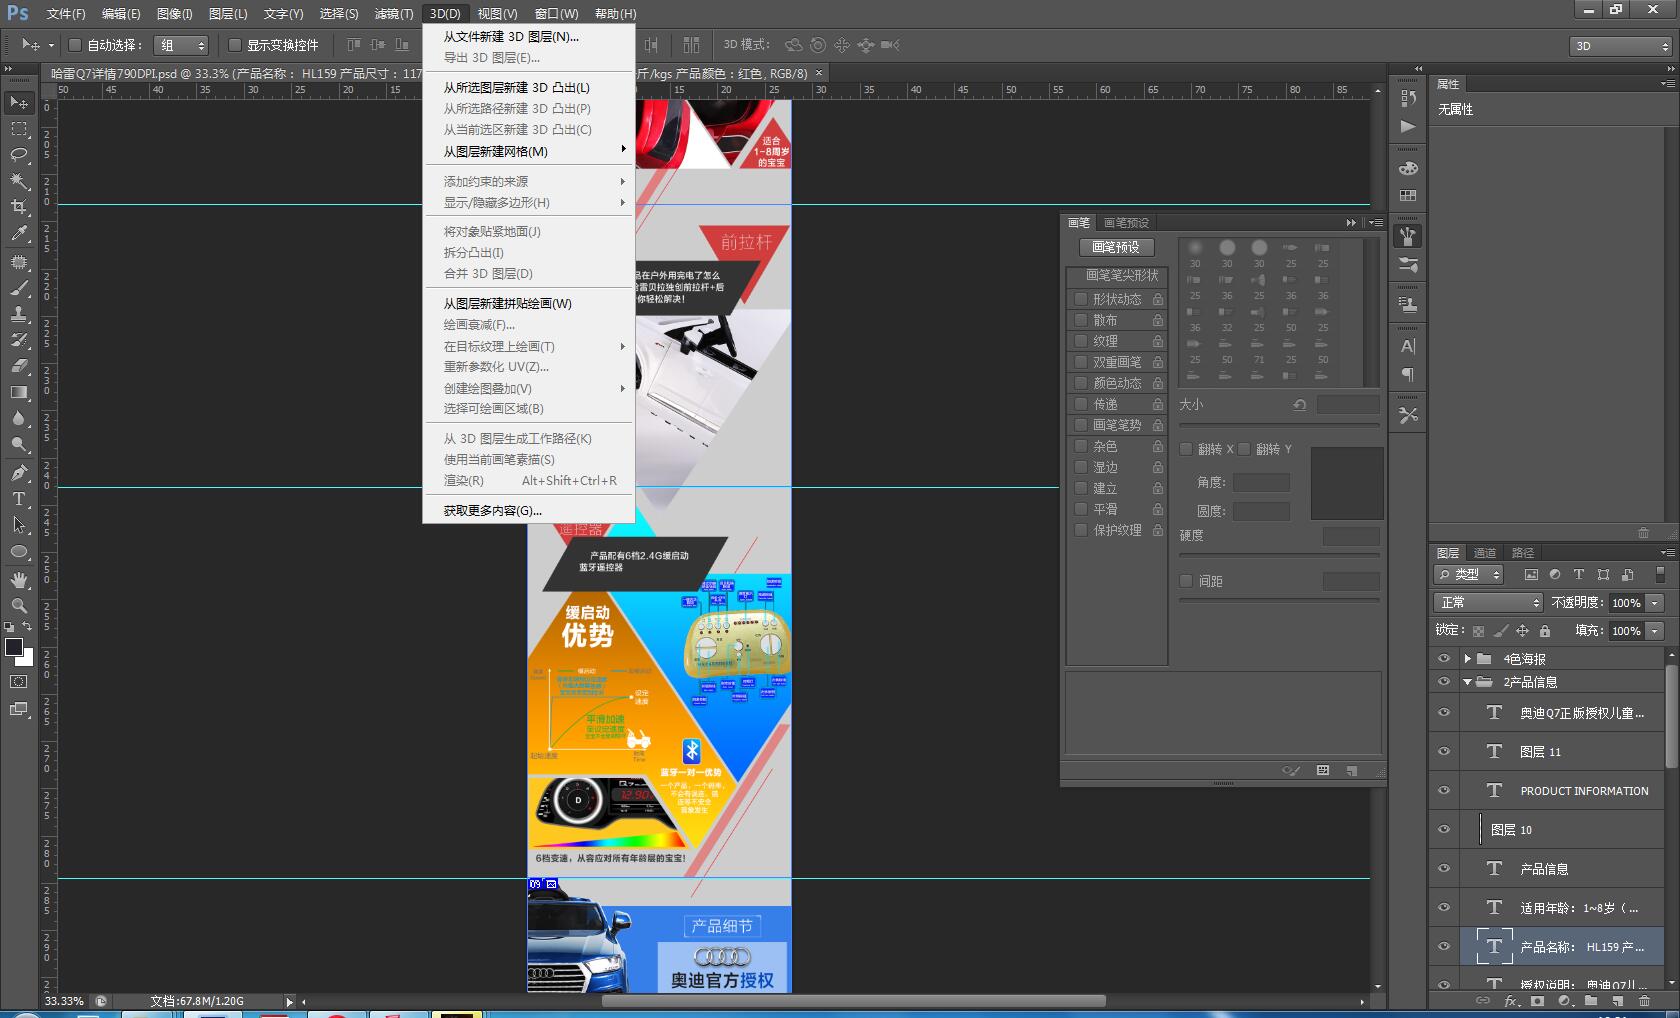Open the 从图层新建网格(M) submenu
1680x1018 pixels.
pos(528,151)
